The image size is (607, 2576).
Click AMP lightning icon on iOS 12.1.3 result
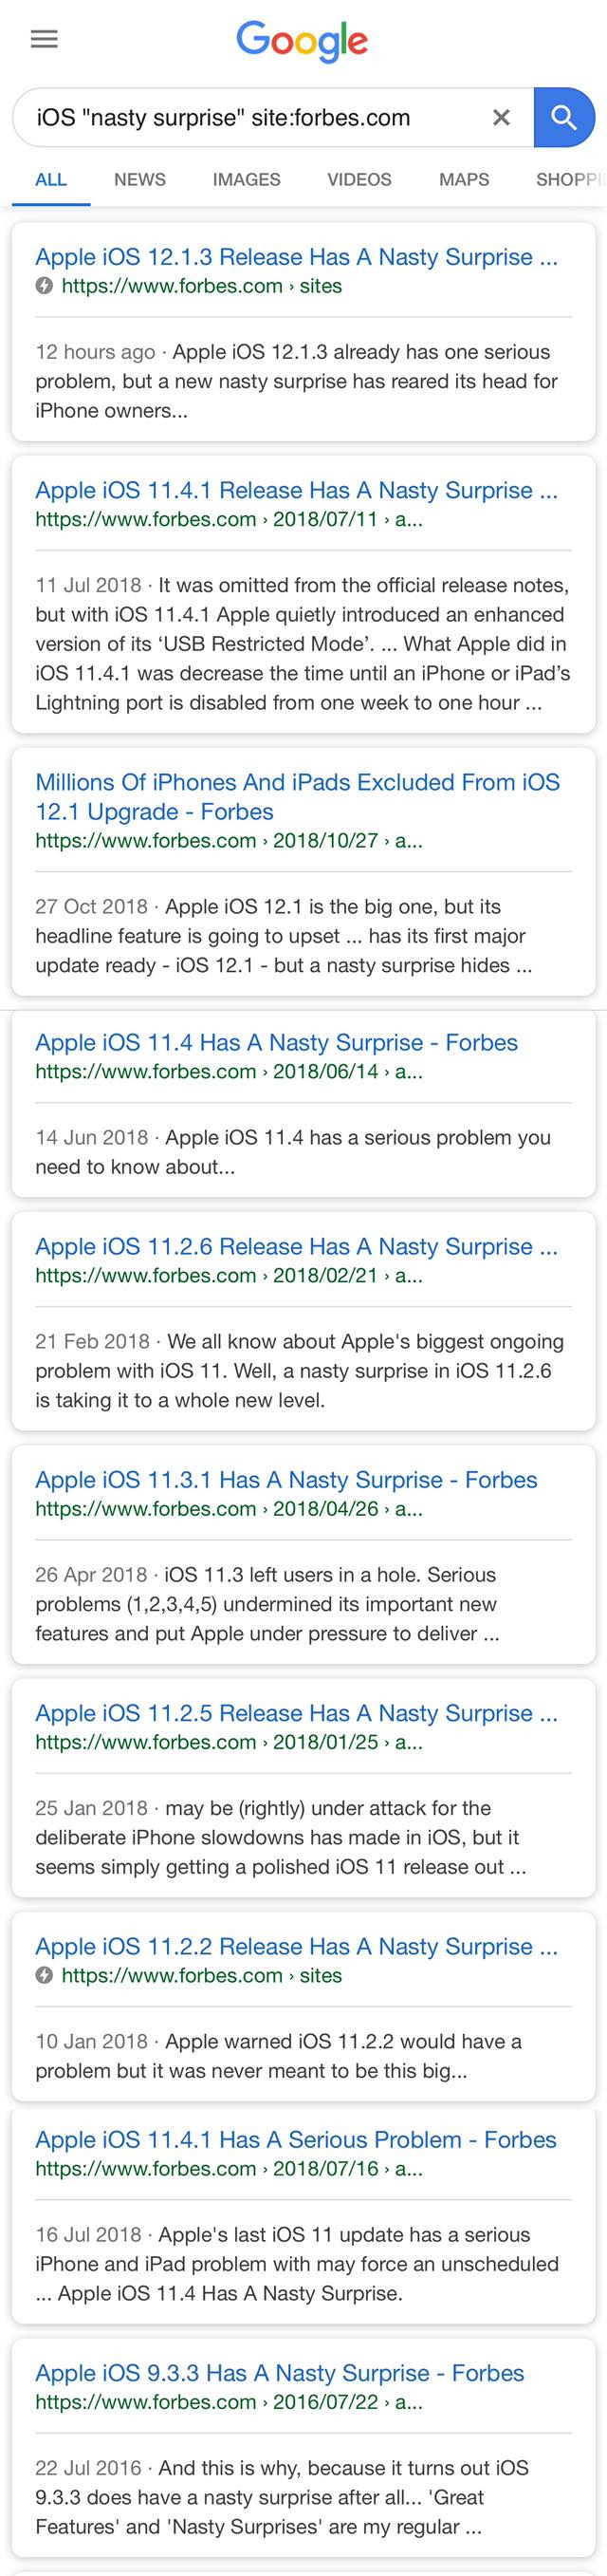tap(44, 286)
